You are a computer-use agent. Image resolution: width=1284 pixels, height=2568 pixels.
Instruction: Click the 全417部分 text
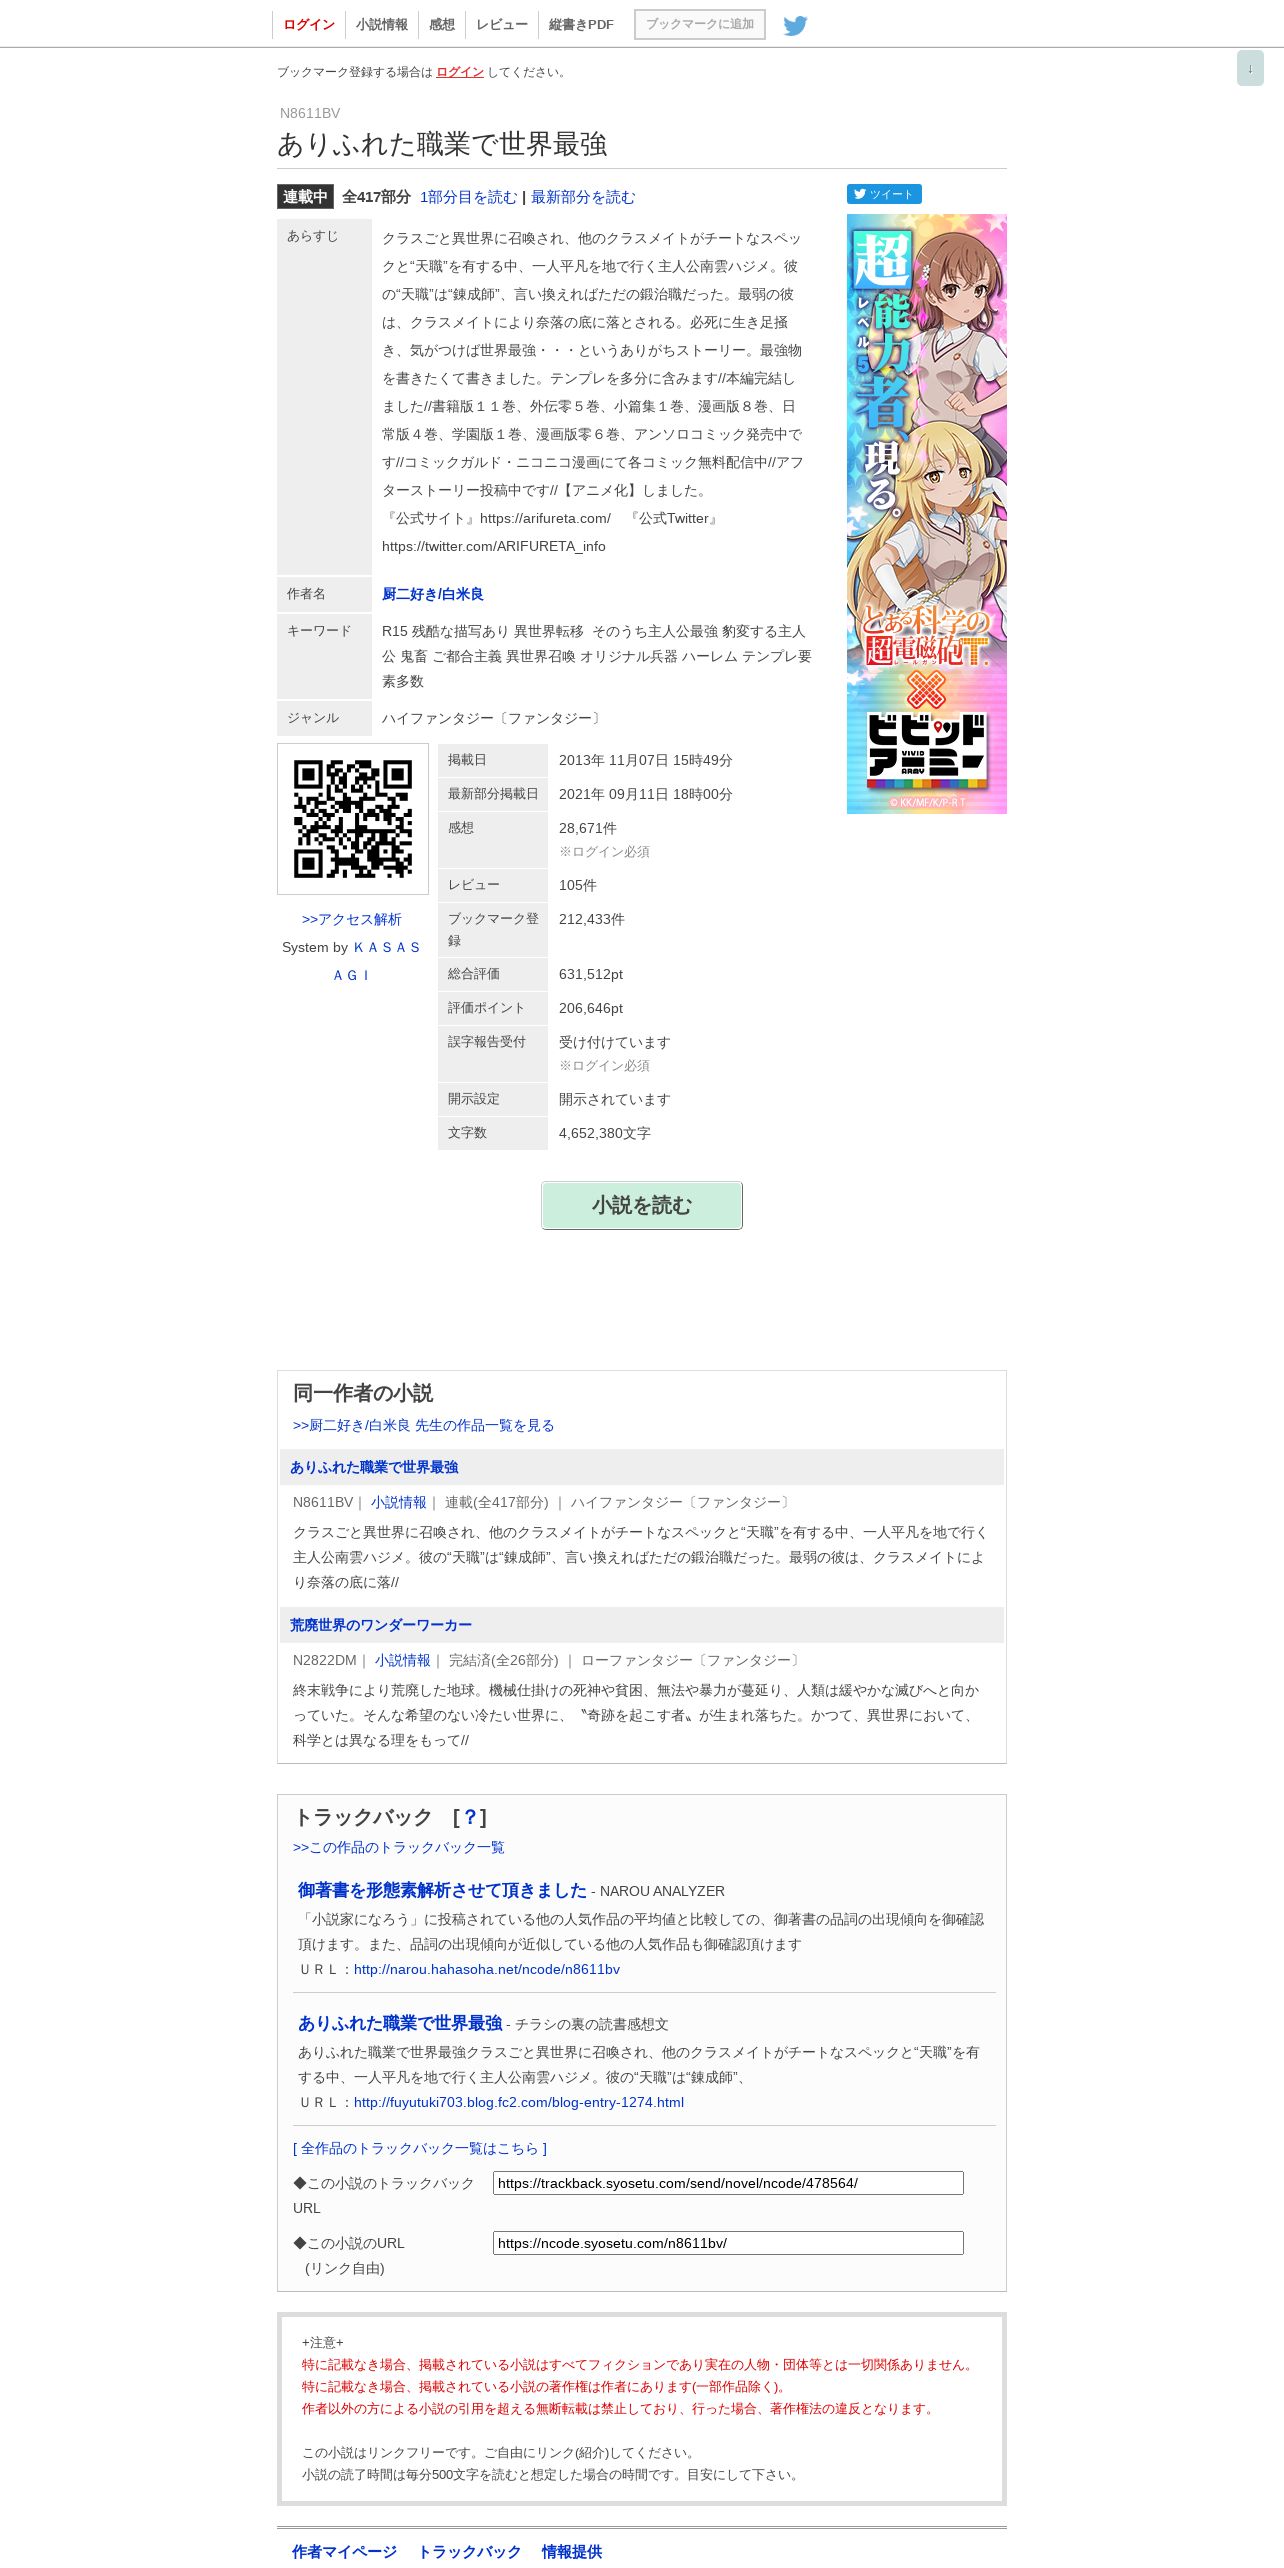tap(376, 197)
